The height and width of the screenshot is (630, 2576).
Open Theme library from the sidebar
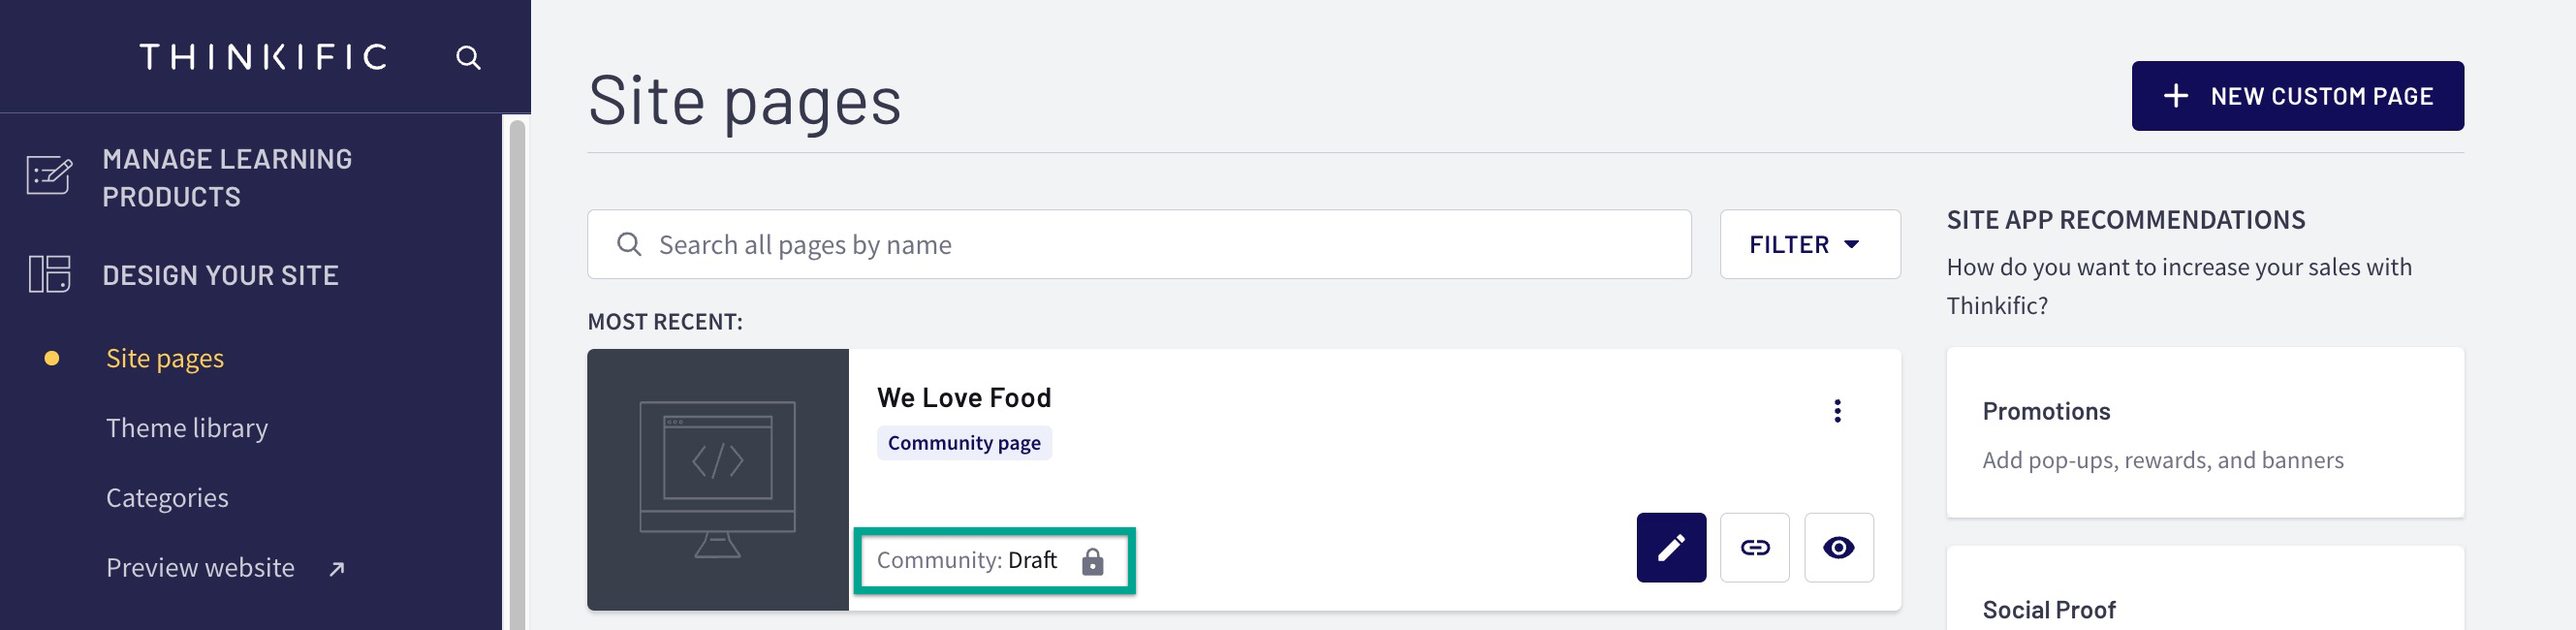pos(187,428)
